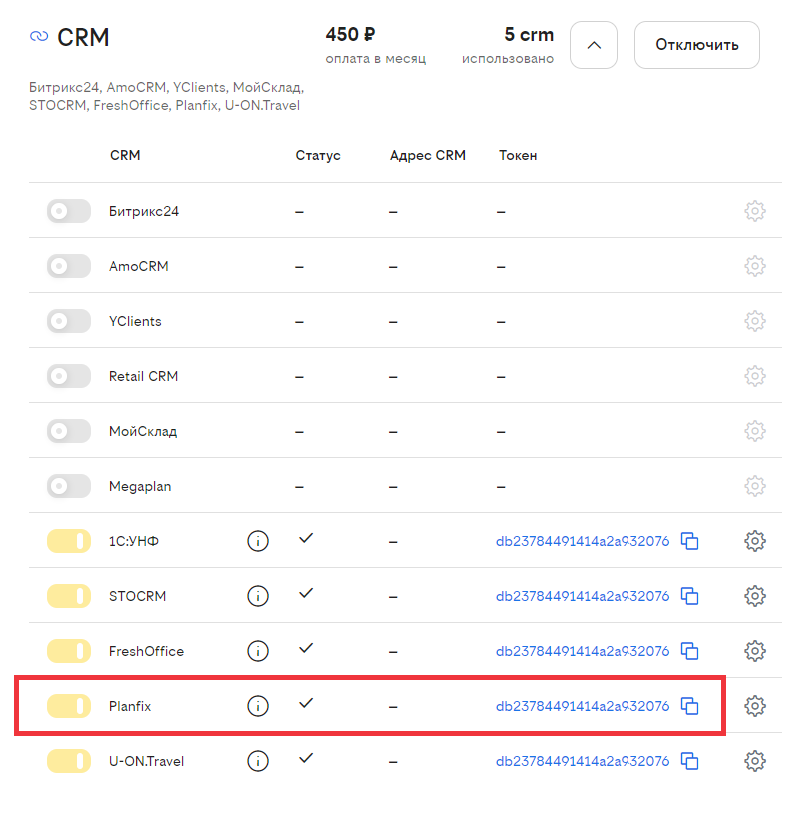The width and height of the screenshot is (788, 819).
Task: Disable the Planfix toggle
Action: (x=68, y=706)
